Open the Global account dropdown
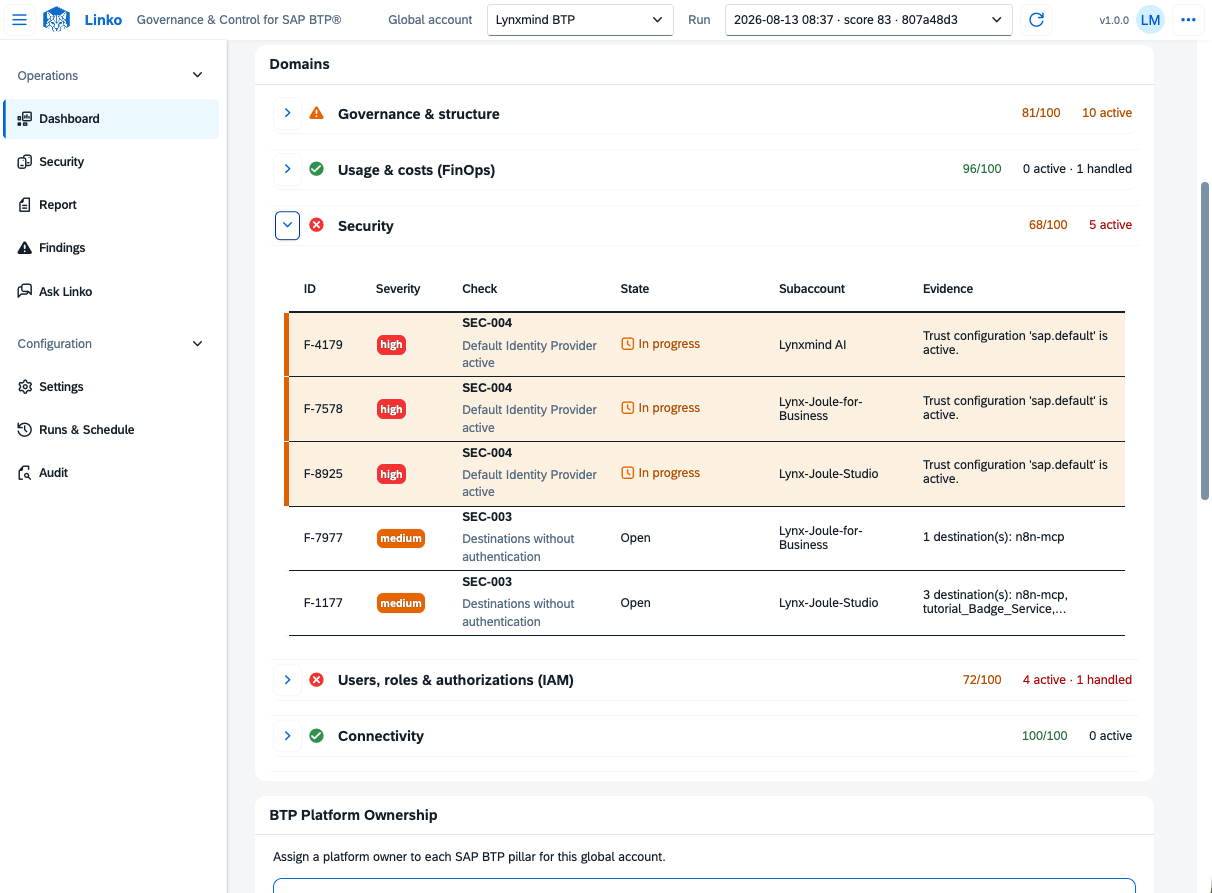This screenshot has height=893, width=1212. tap(579, 20)
